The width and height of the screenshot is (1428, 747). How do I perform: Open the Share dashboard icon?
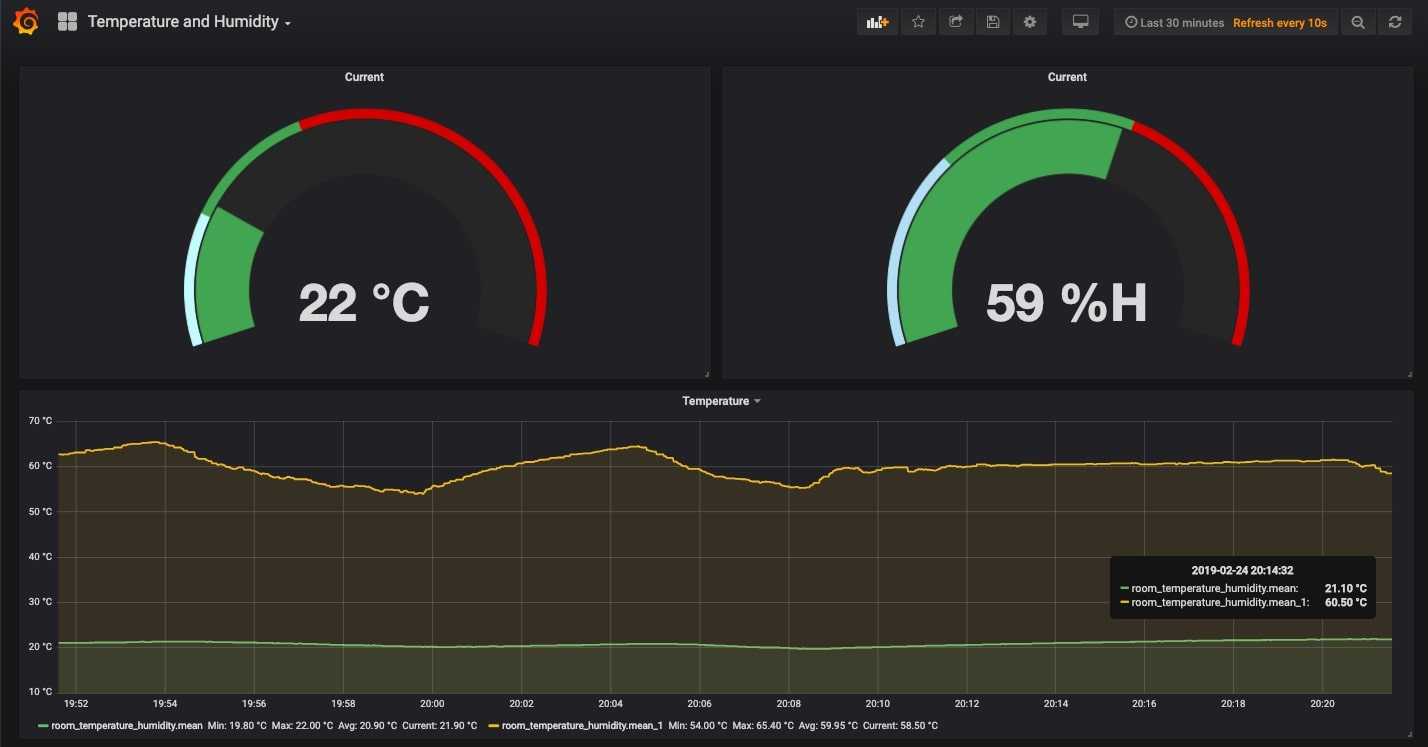pos(955,21)
